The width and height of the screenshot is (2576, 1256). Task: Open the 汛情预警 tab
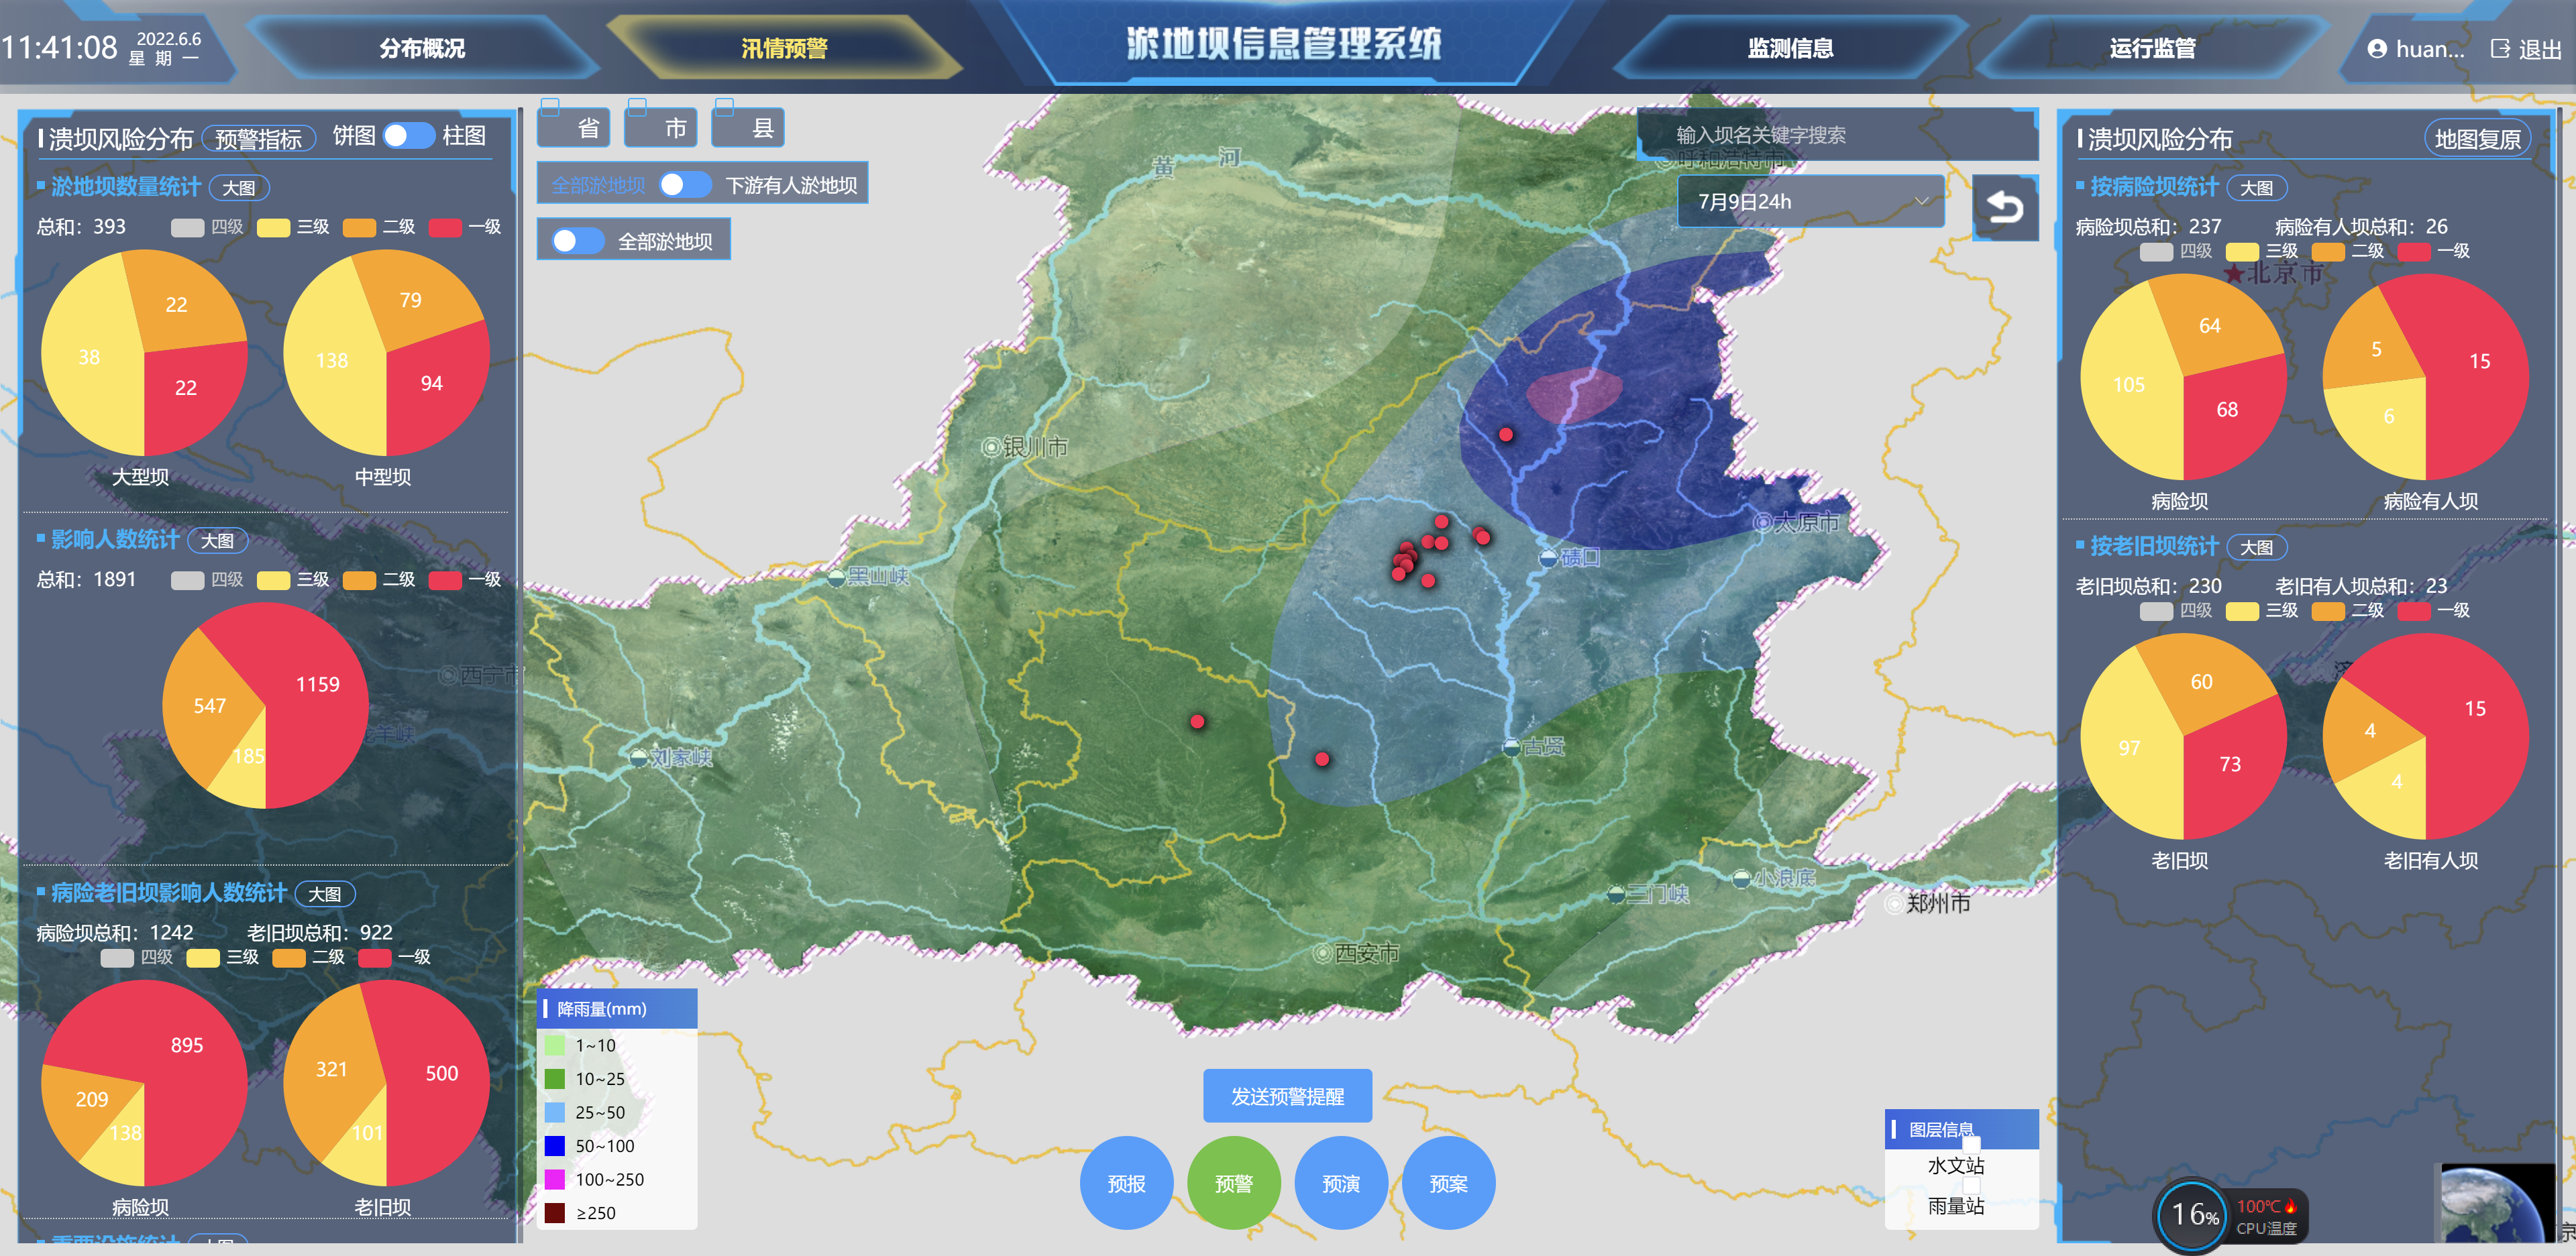pyautogui.click(x=784, y=48)
